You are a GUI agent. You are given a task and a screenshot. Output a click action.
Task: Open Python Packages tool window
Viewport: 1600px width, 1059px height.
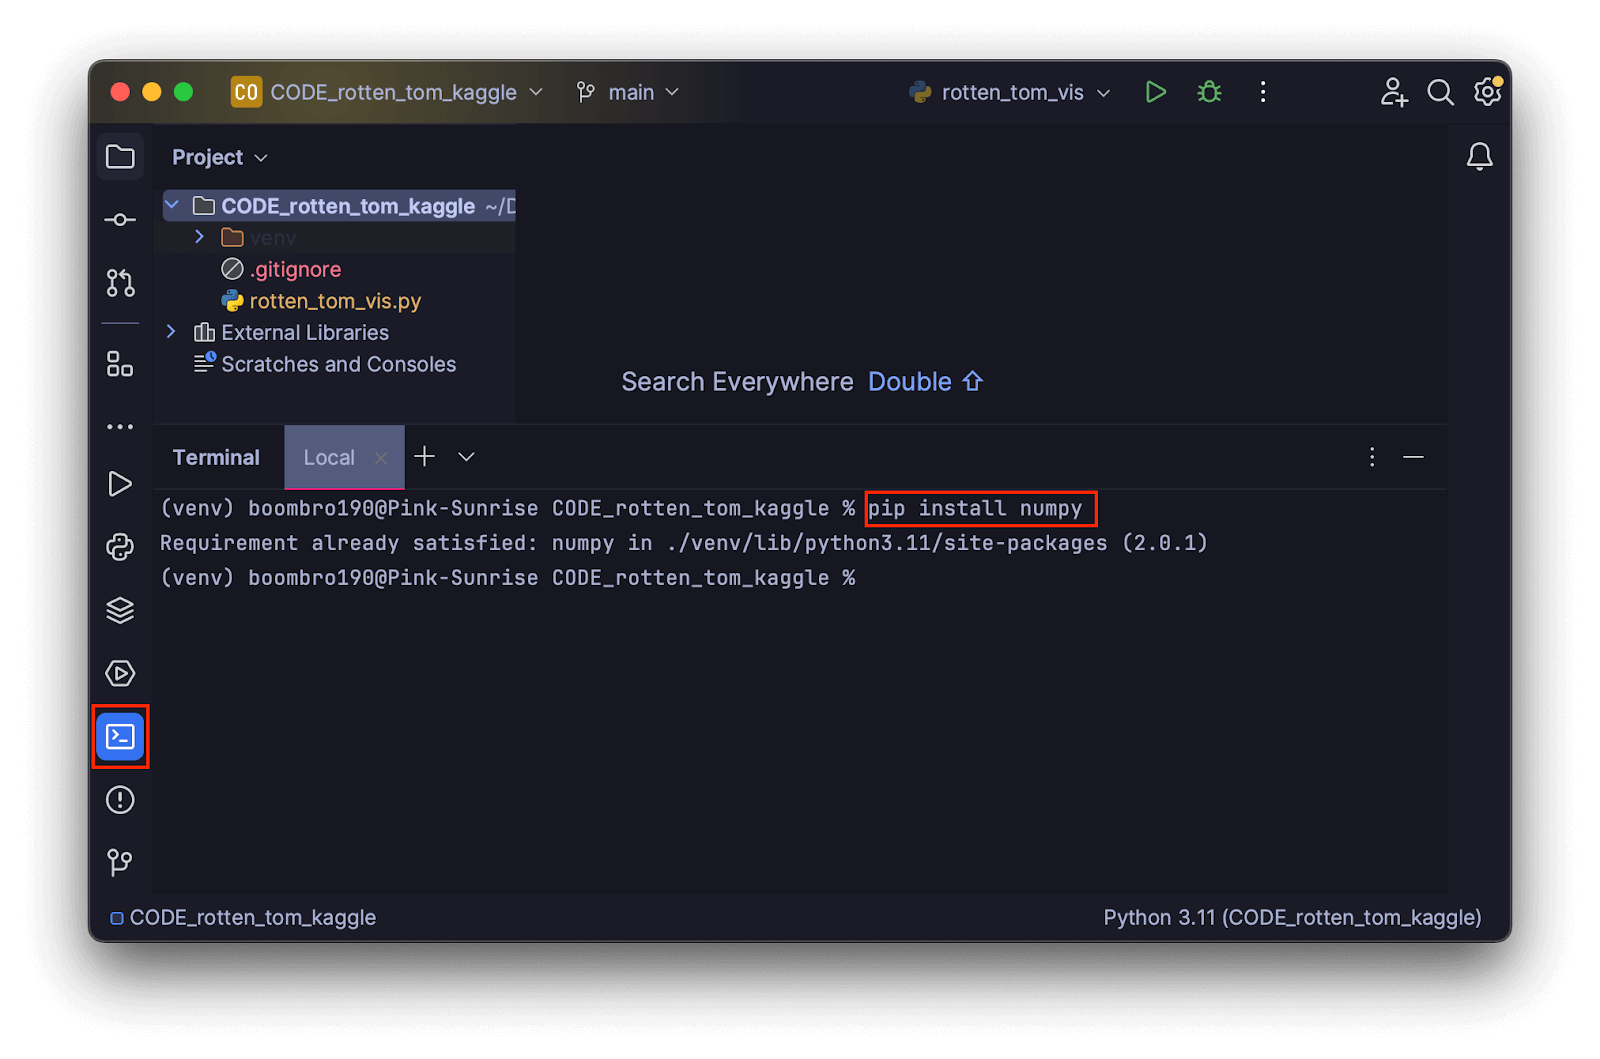(x=120, y=610)
